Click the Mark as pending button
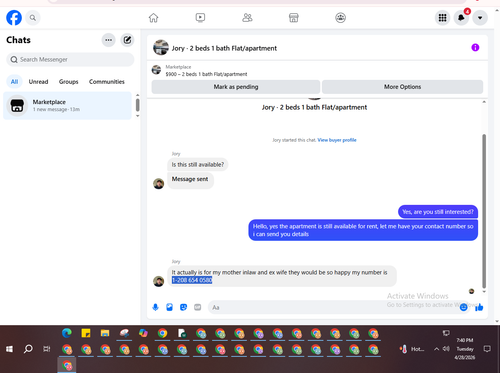 [236, 87]
